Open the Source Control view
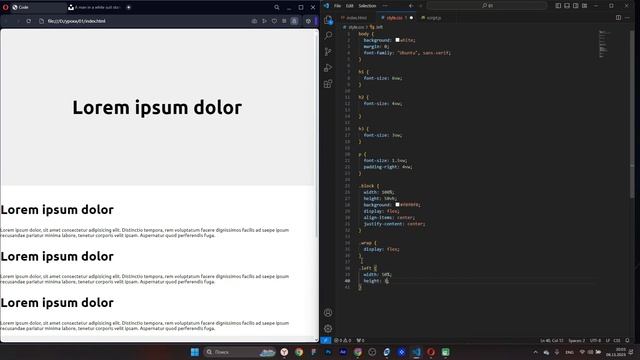Image resolution: width=640 pixels, height=360 pixels. [x=328, y=51]
